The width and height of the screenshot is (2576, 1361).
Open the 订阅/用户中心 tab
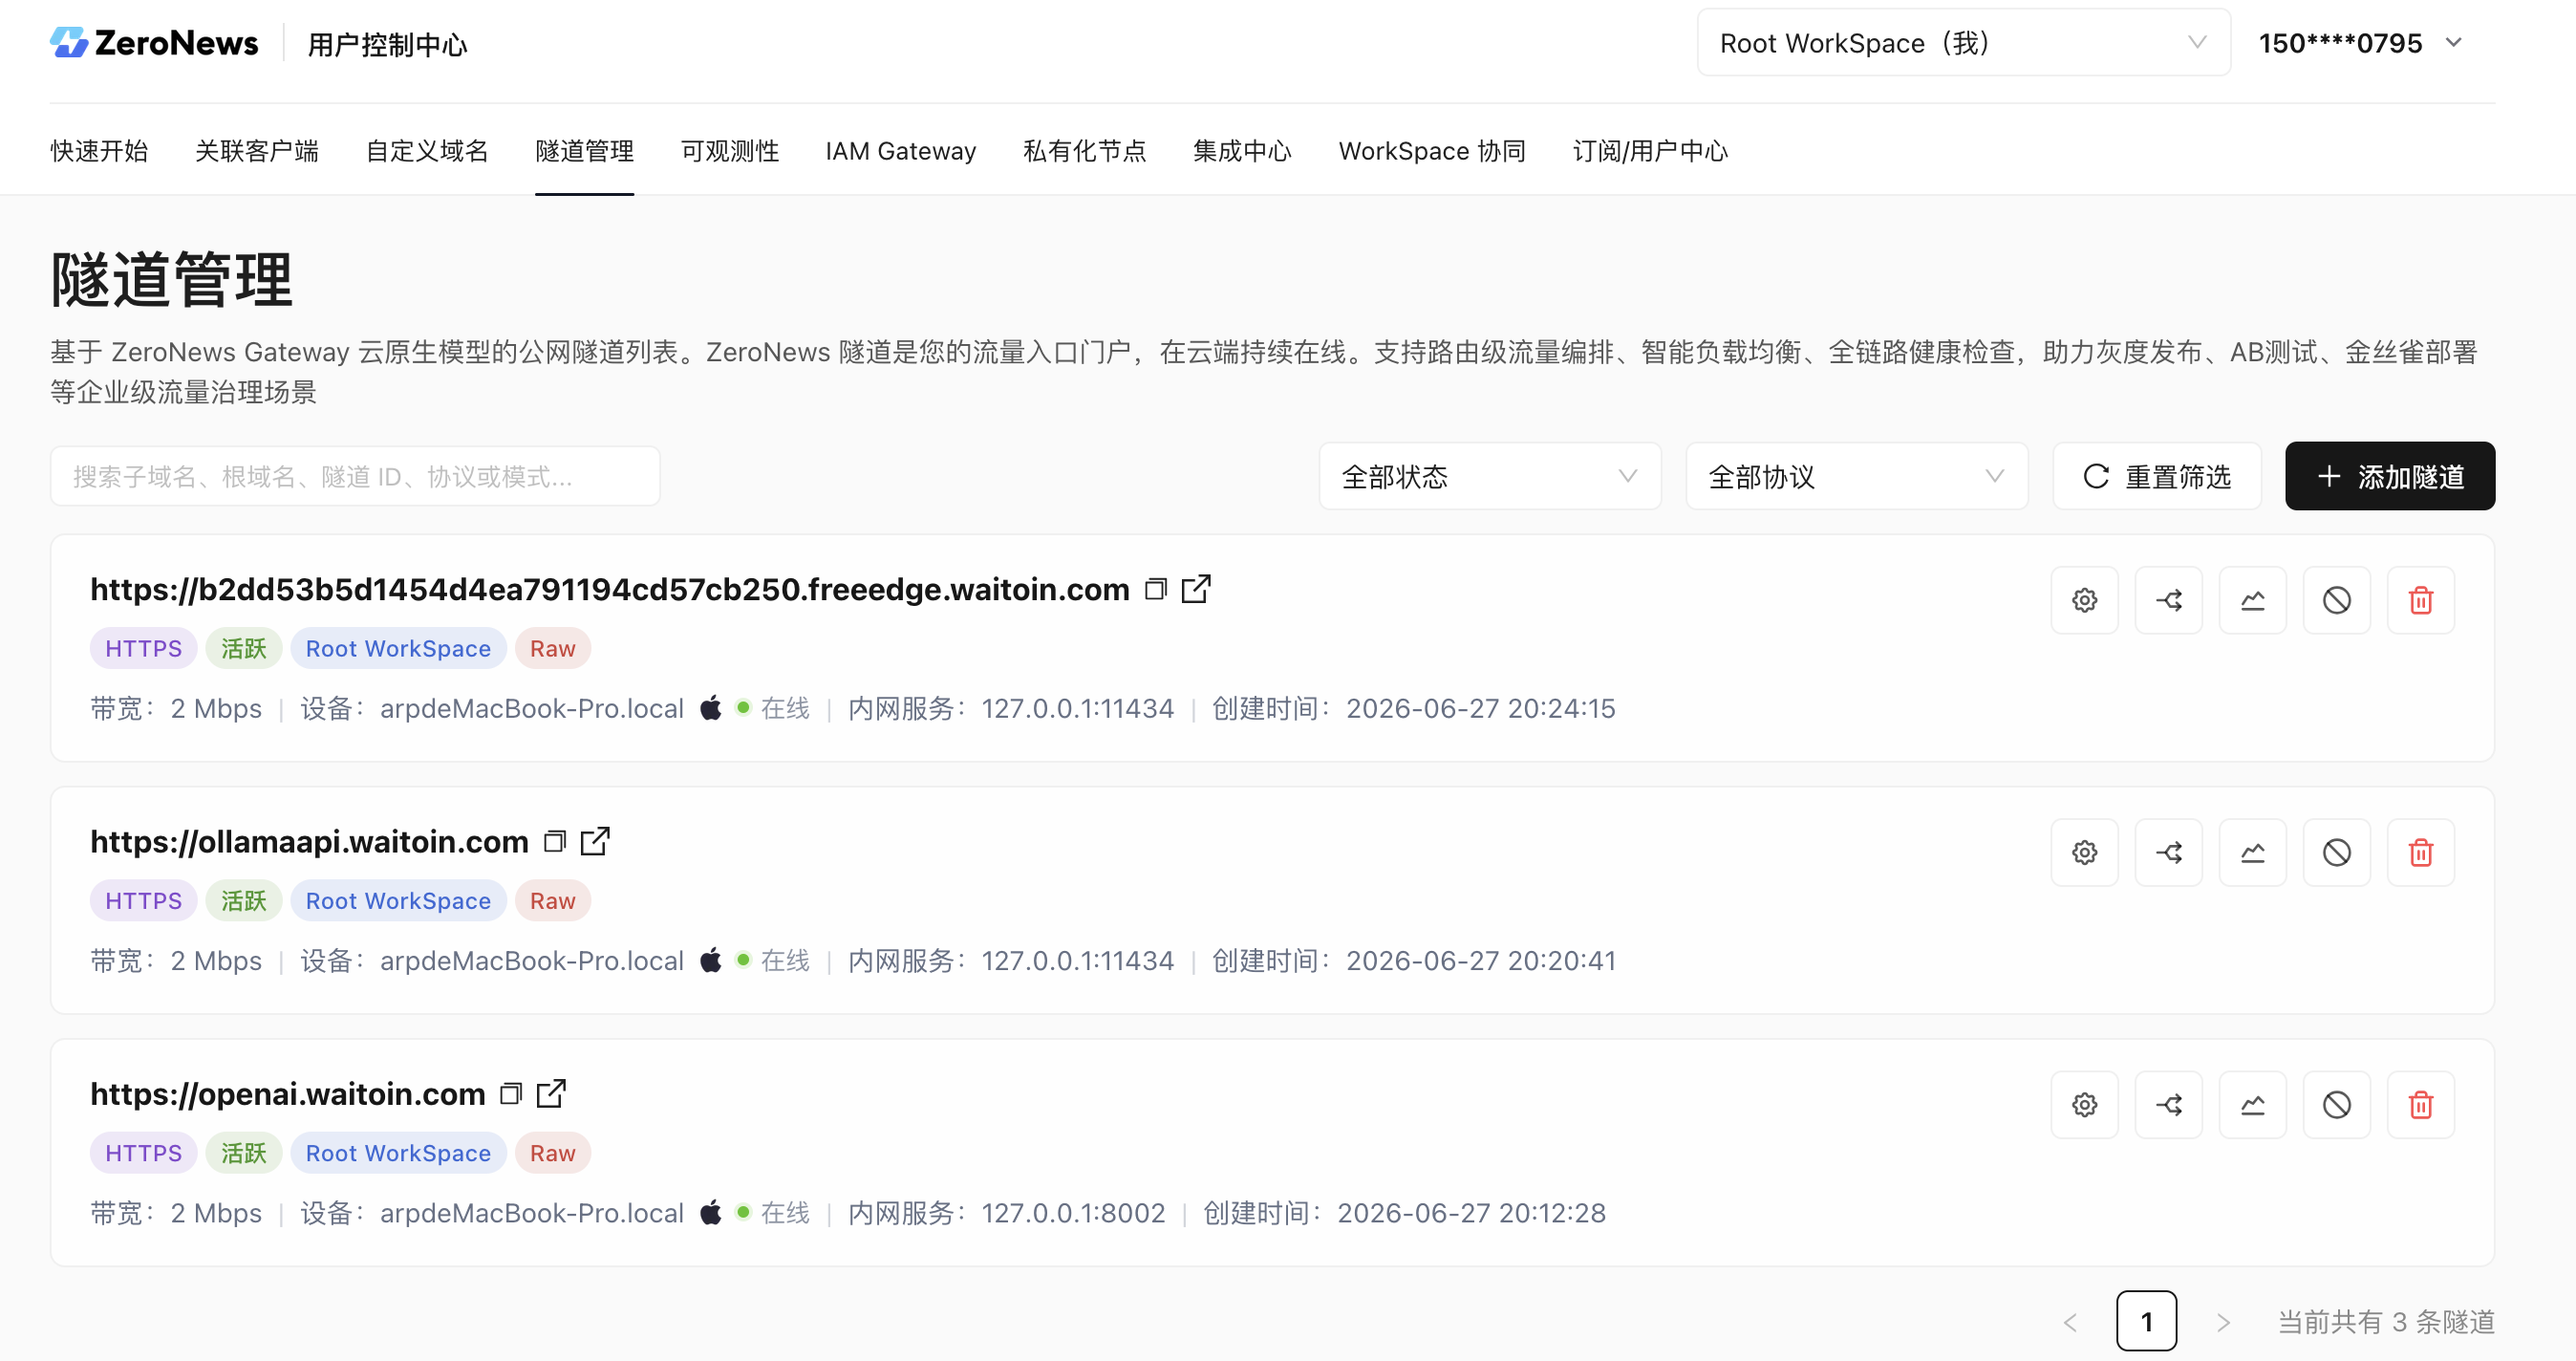point(1650,151)
